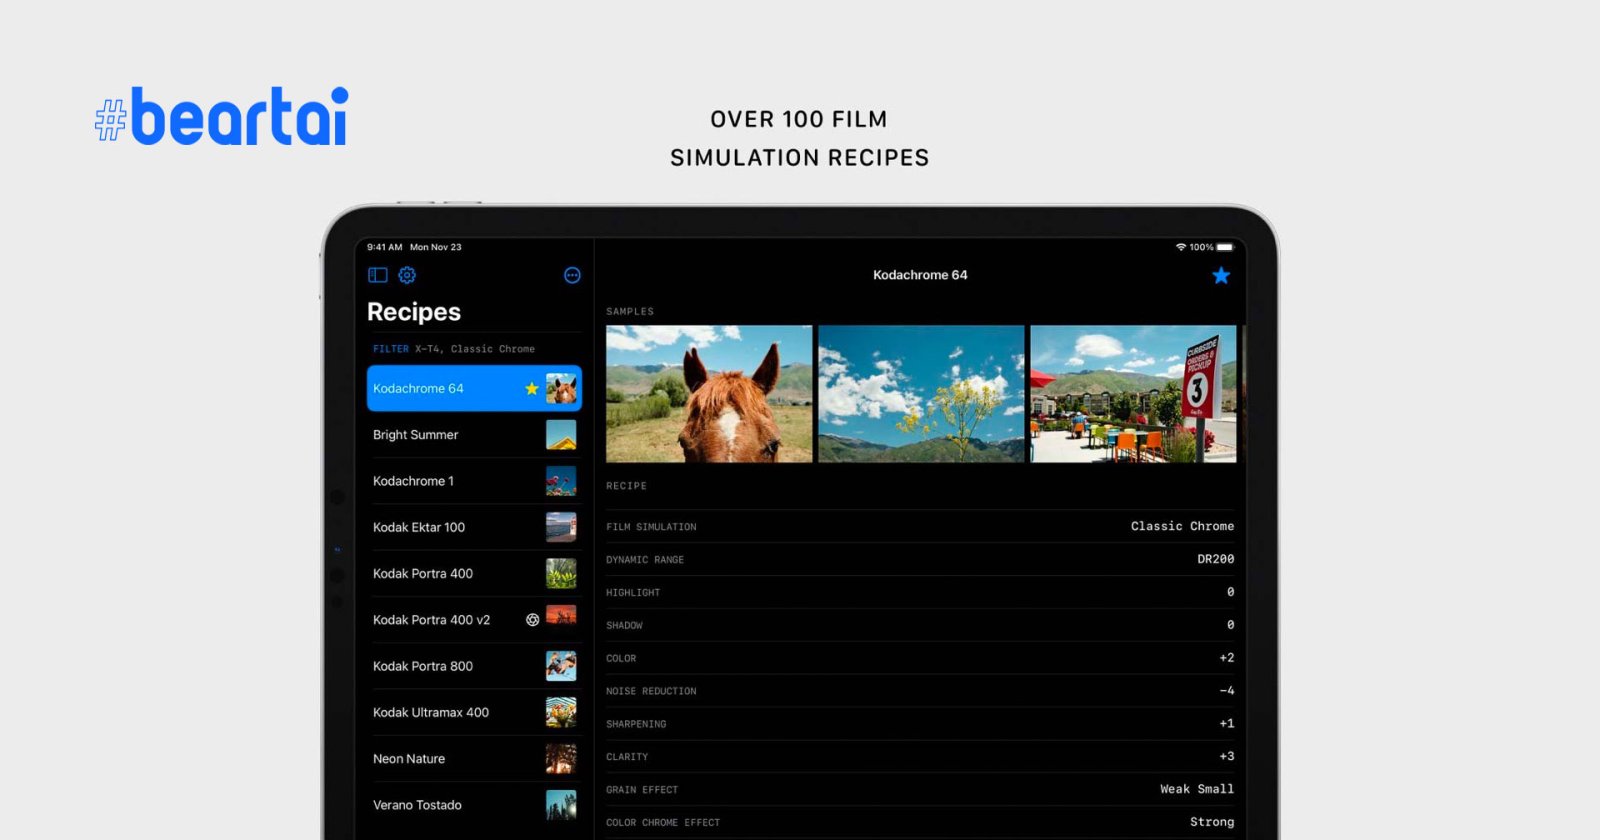Click the Kodak Ultramax 400 thumbnail

[561, 712]
